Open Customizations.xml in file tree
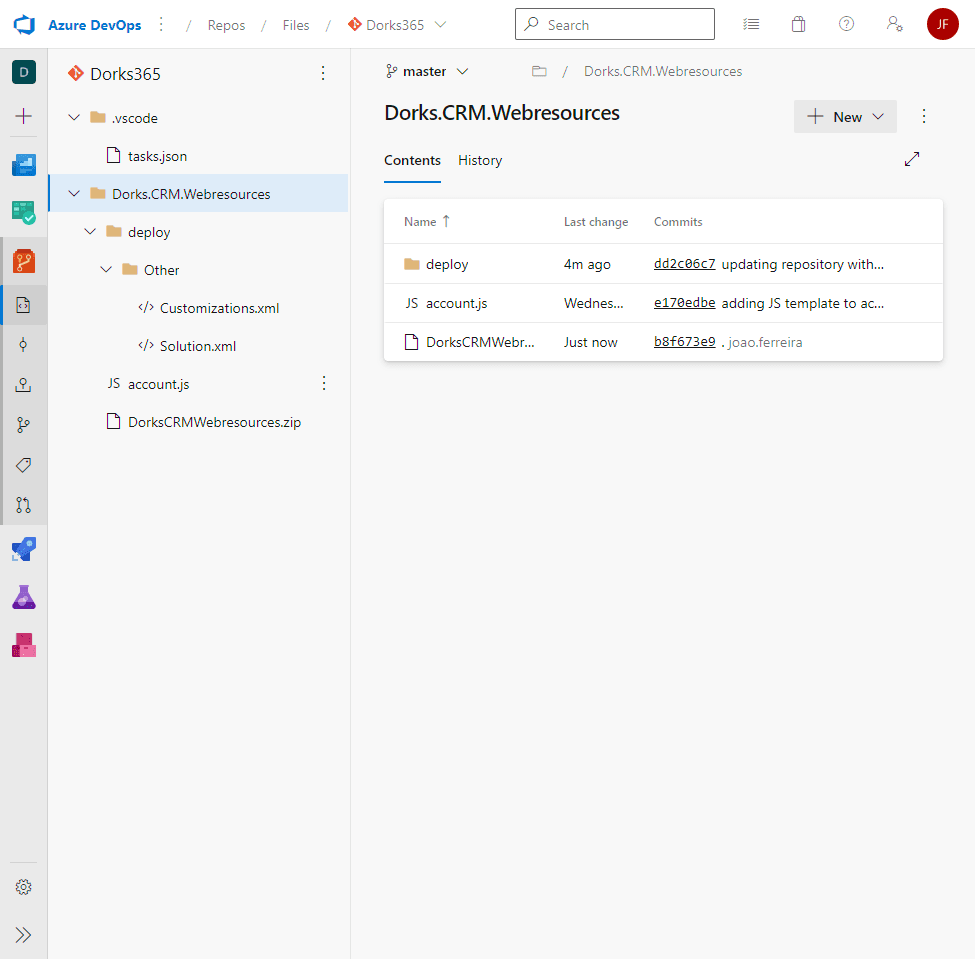 coord(219,308)
